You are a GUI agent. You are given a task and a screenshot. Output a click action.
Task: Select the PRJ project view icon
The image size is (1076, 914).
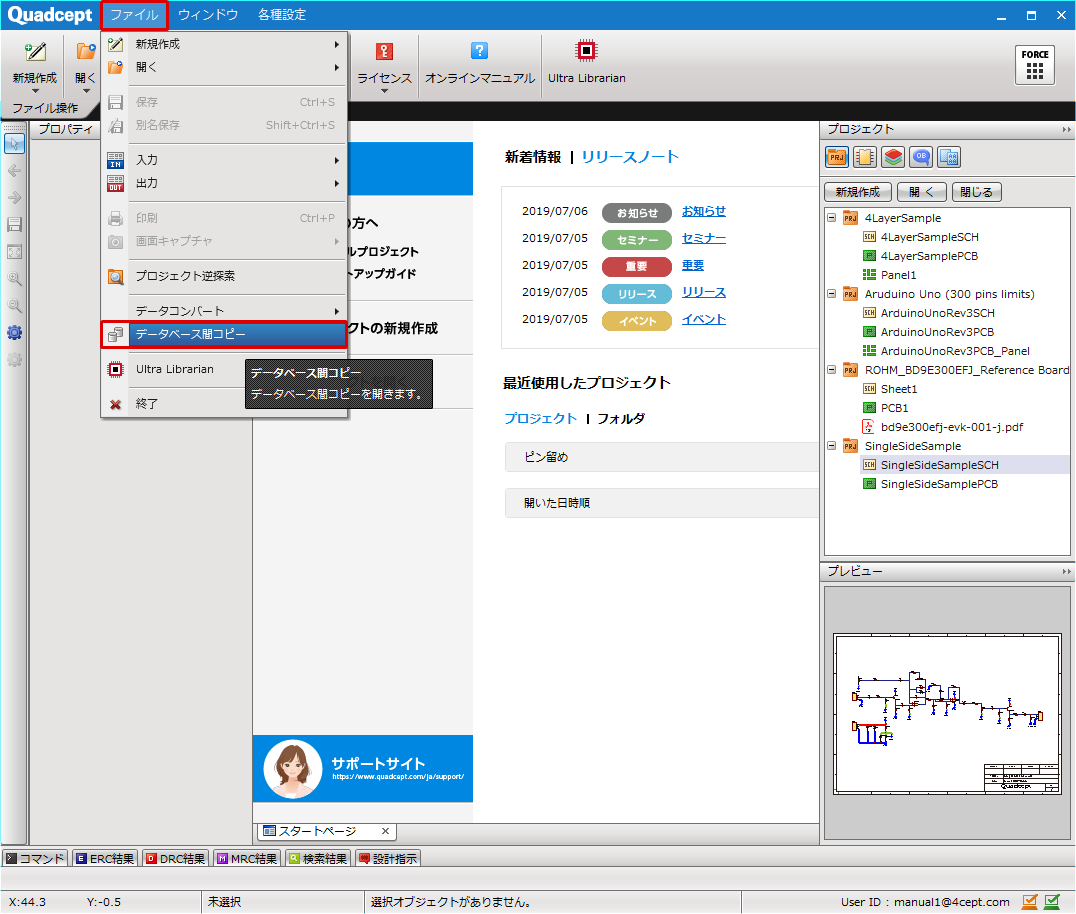pos(837,157)
